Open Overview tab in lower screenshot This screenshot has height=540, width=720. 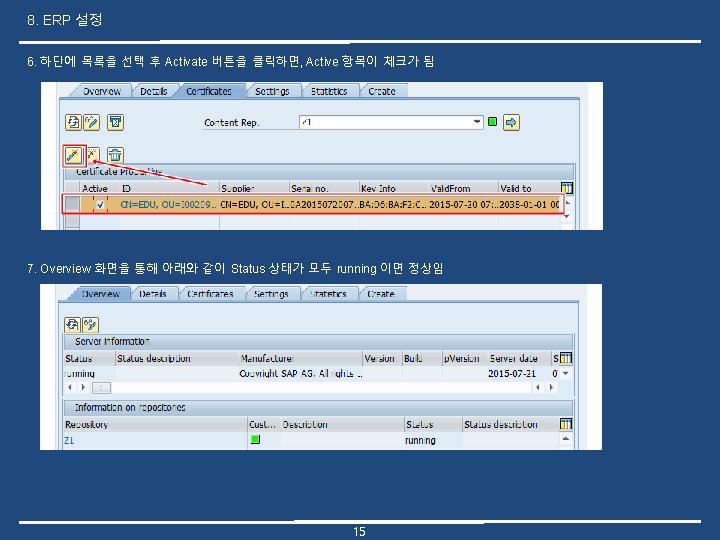click(x=101, y=294)
